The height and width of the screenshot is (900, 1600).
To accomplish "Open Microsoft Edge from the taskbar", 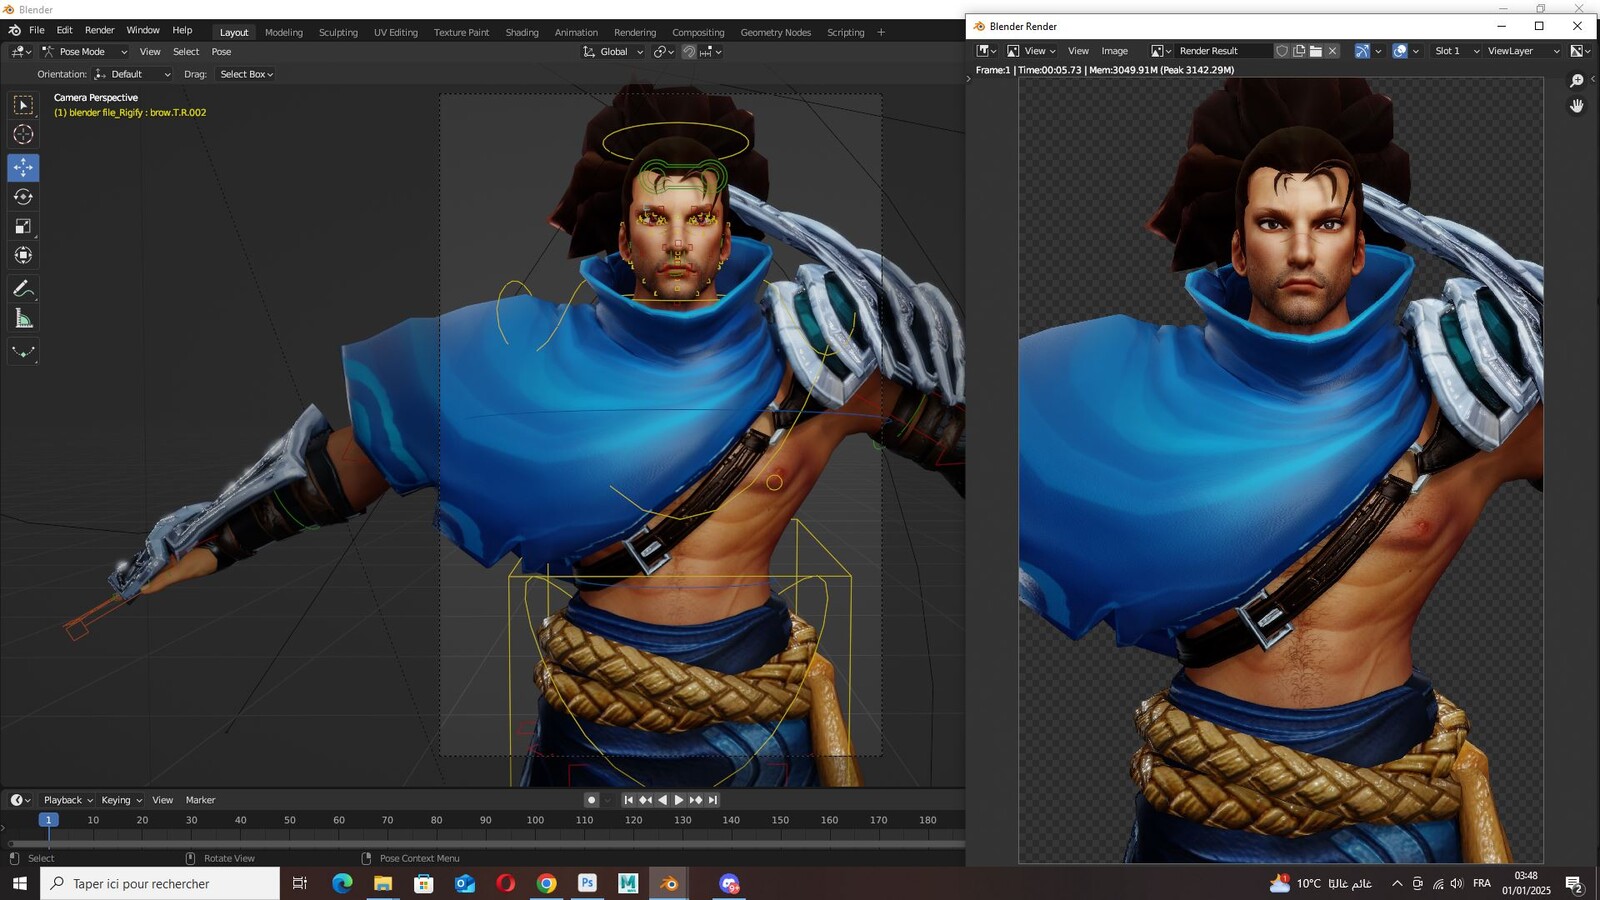I will click(x=342, y=883).
